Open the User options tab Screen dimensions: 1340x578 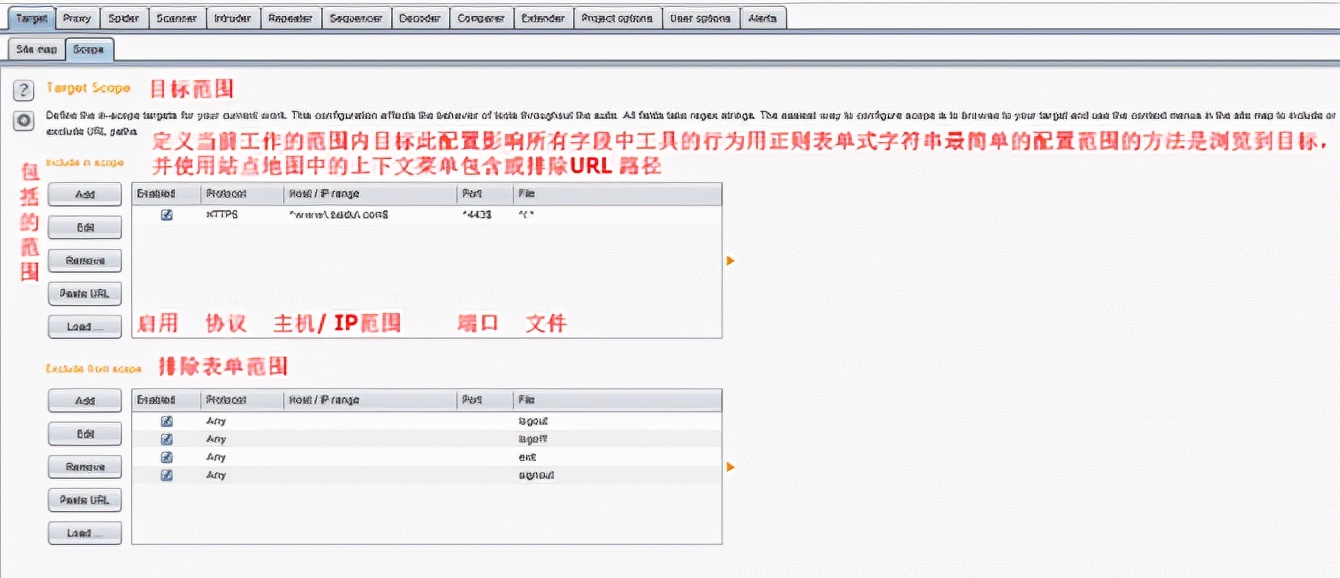[701, 18]
